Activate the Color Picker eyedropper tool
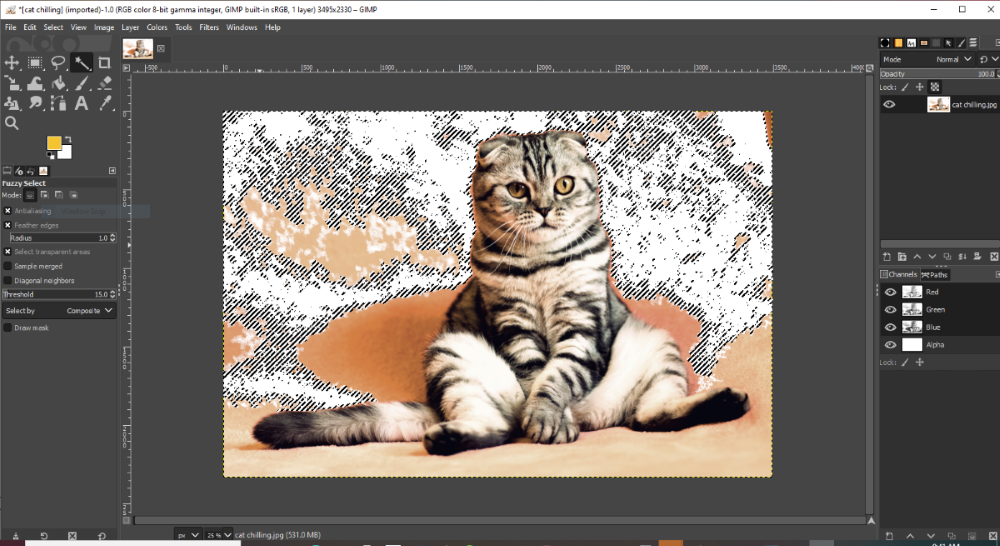Viewport: 1000px width, 546px height. 104,104
